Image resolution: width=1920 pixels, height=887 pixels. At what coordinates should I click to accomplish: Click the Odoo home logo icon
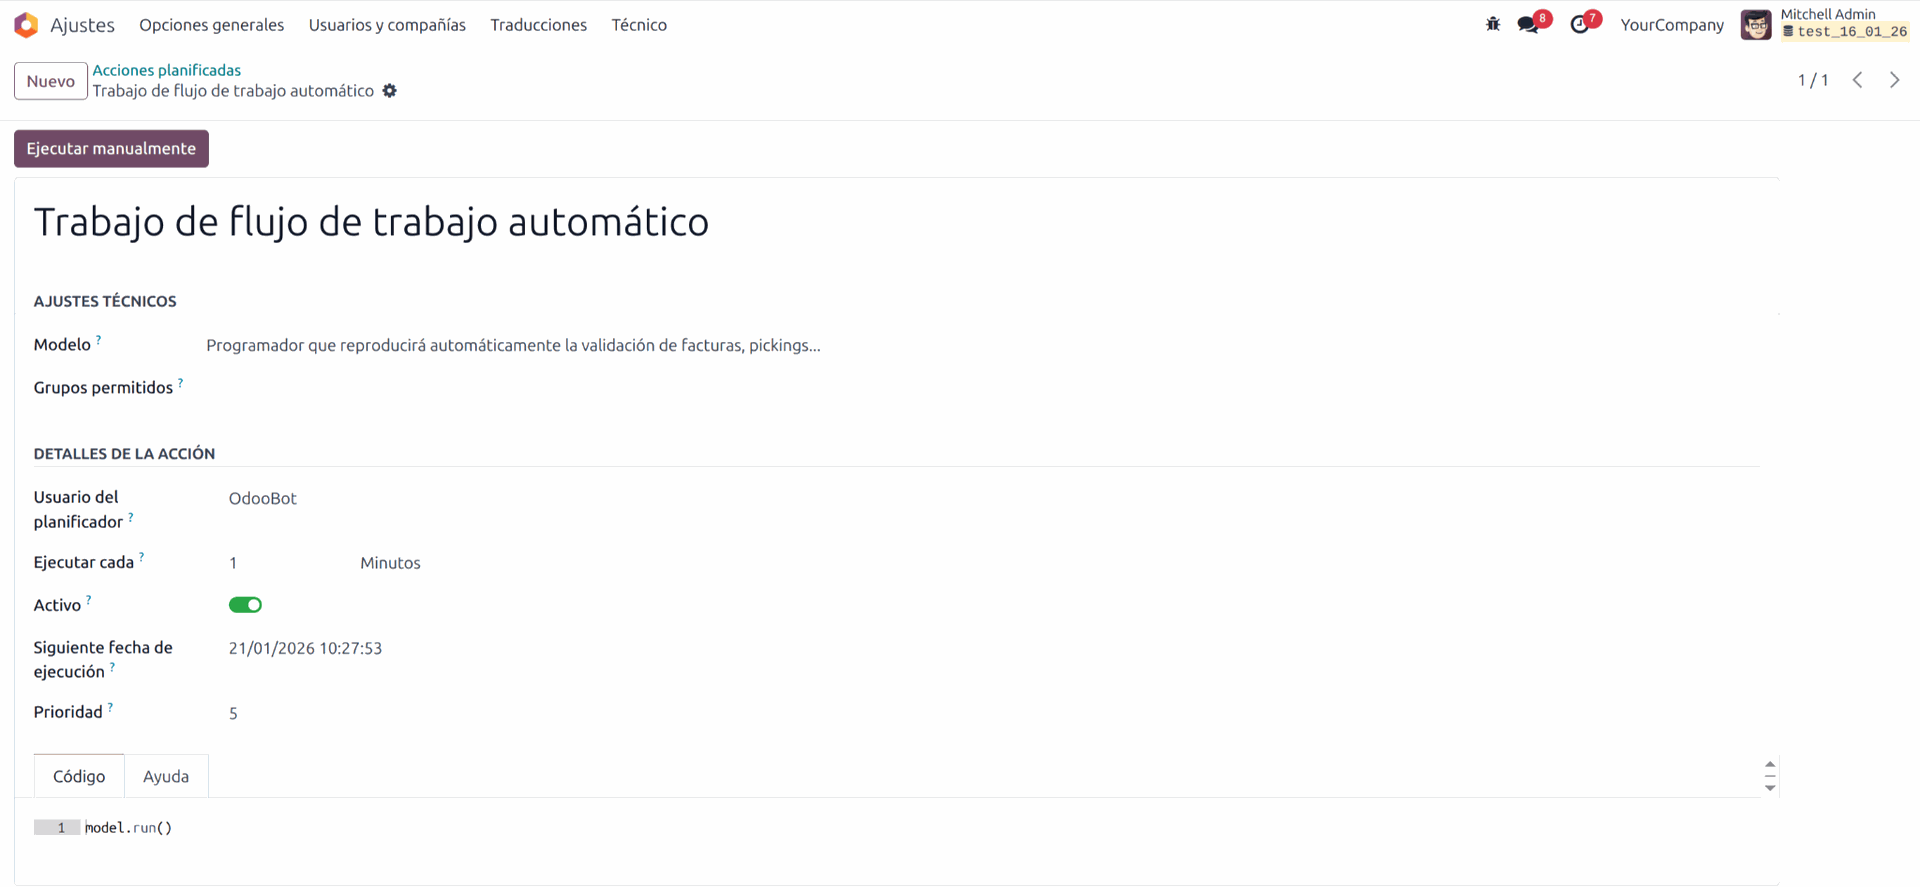coord(26,25)
